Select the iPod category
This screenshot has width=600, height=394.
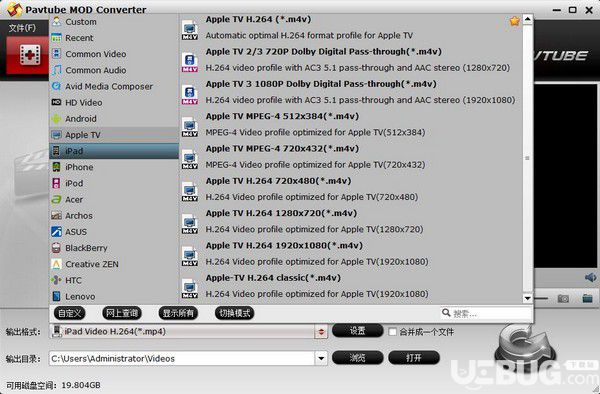tap(114, 183)
